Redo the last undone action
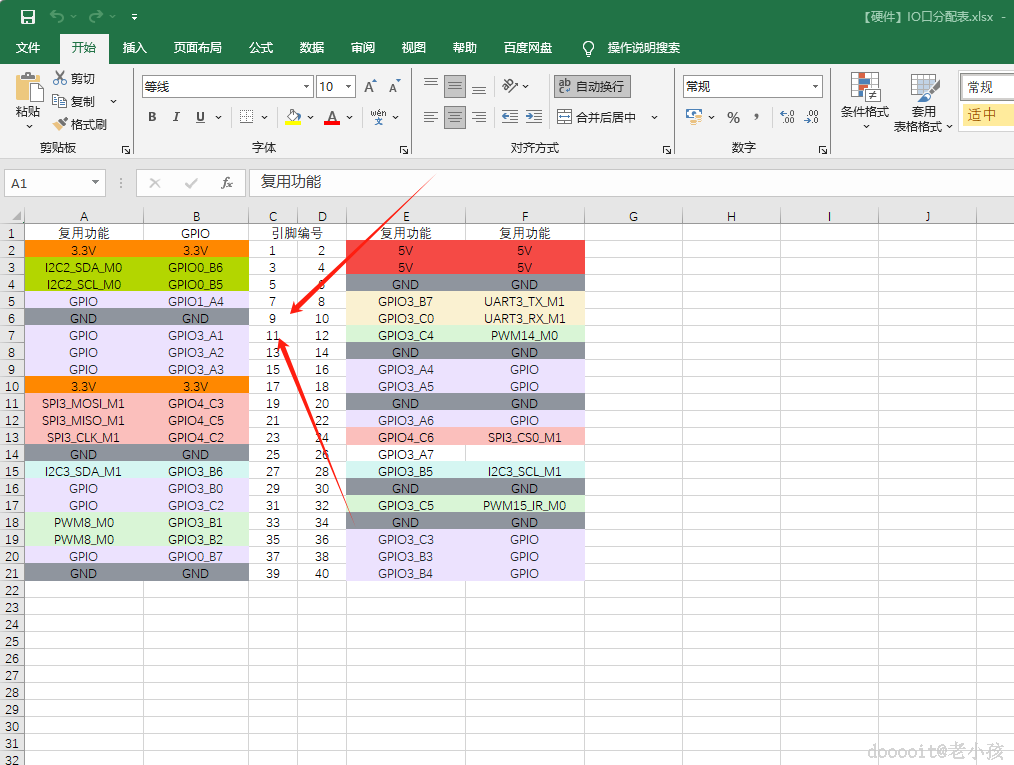This screenshot has height=765, width=1014. (96, 17)
